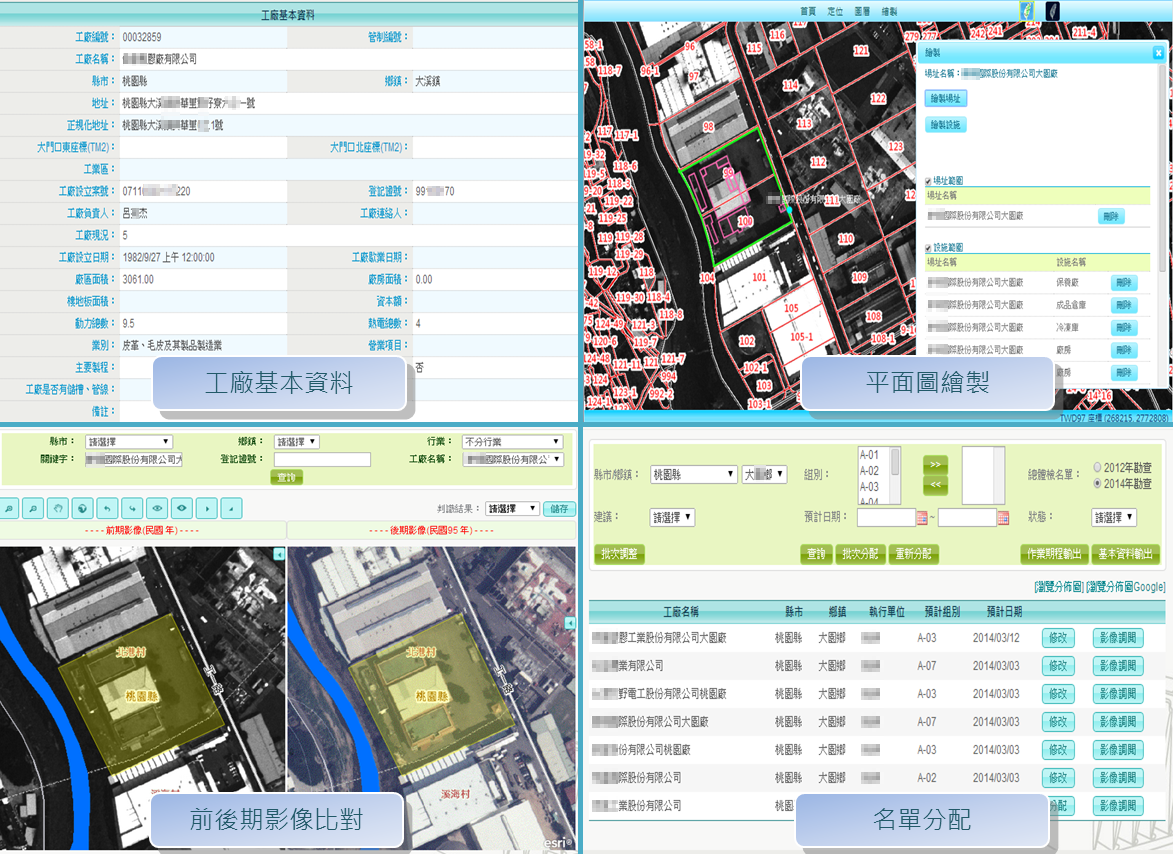The width and height of the screenshot is (1173, 854).
Task: Open the 圖層 menu item
Action: click(862, 11)
